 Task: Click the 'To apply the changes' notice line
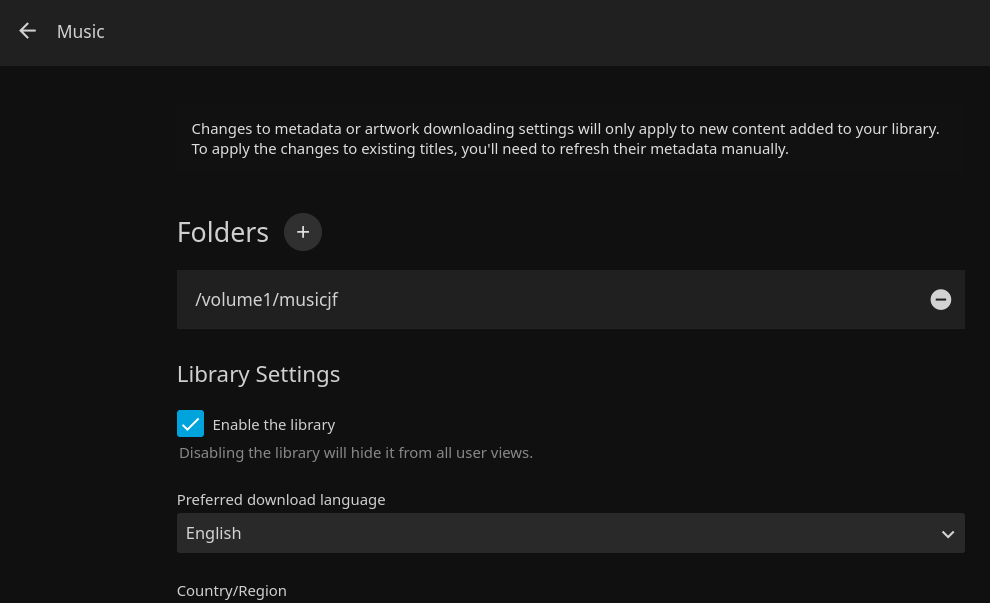pos(490,149)
